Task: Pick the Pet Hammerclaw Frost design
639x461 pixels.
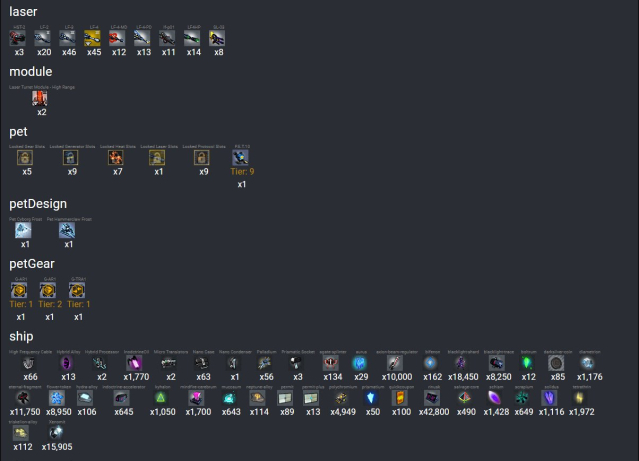Action: 68,230
